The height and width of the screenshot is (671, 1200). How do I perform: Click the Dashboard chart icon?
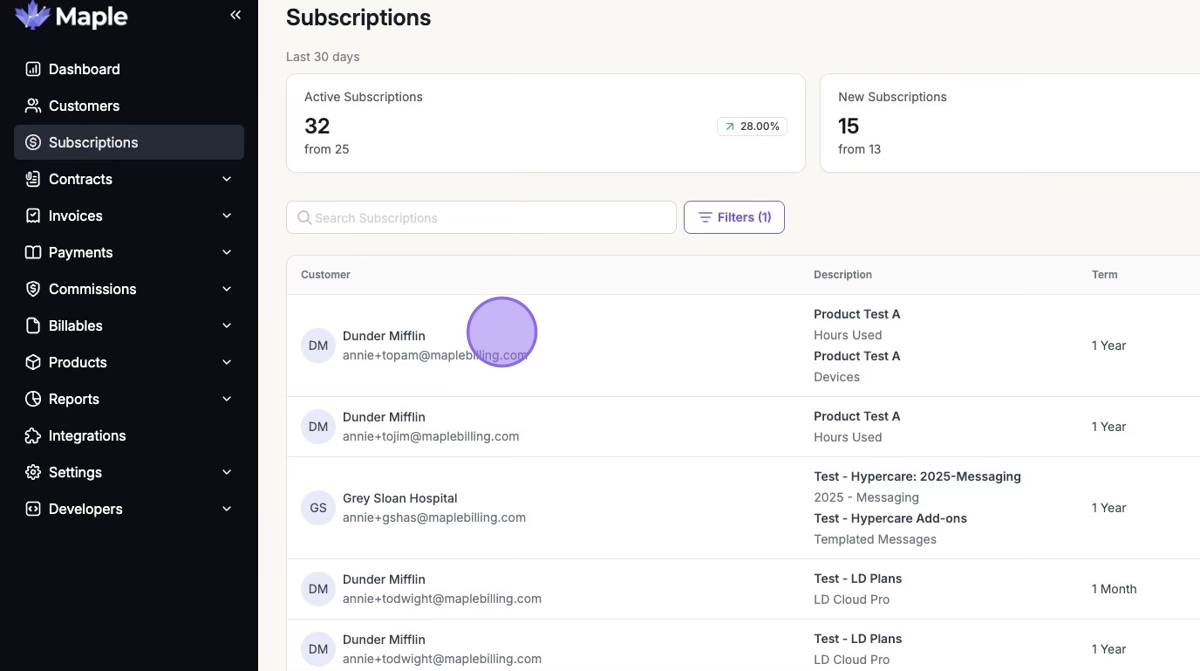(x=33, y=69)
